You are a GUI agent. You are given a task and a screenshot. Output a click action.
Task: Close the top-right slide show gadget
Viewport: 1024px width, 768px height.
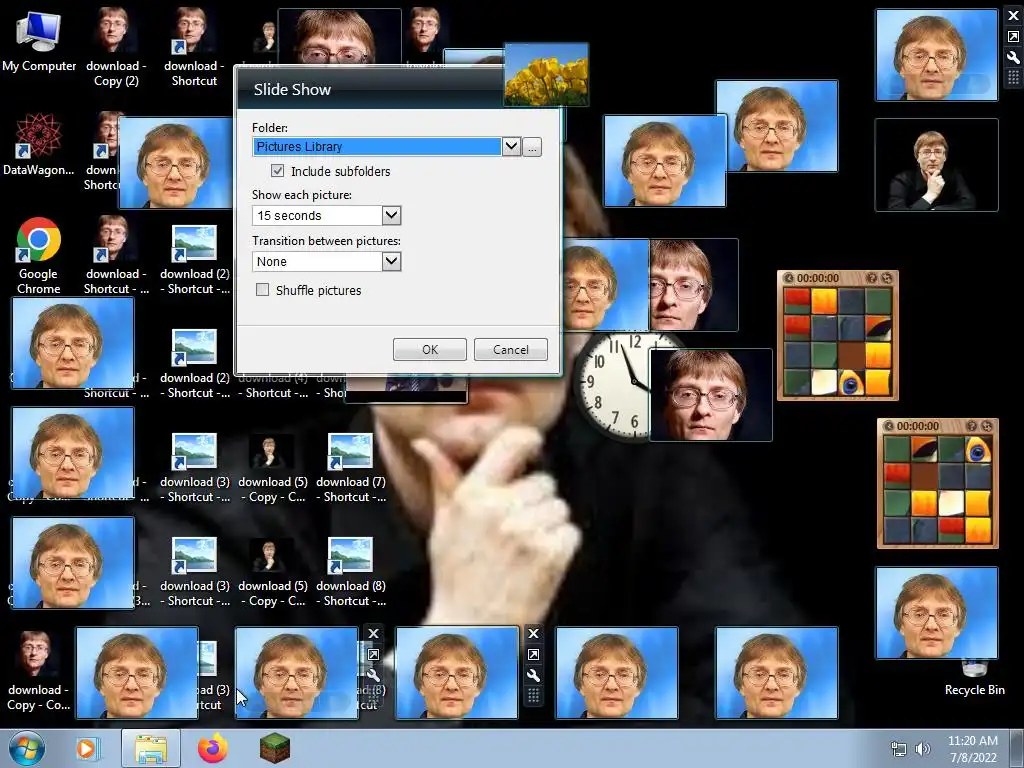[1014, 16]
